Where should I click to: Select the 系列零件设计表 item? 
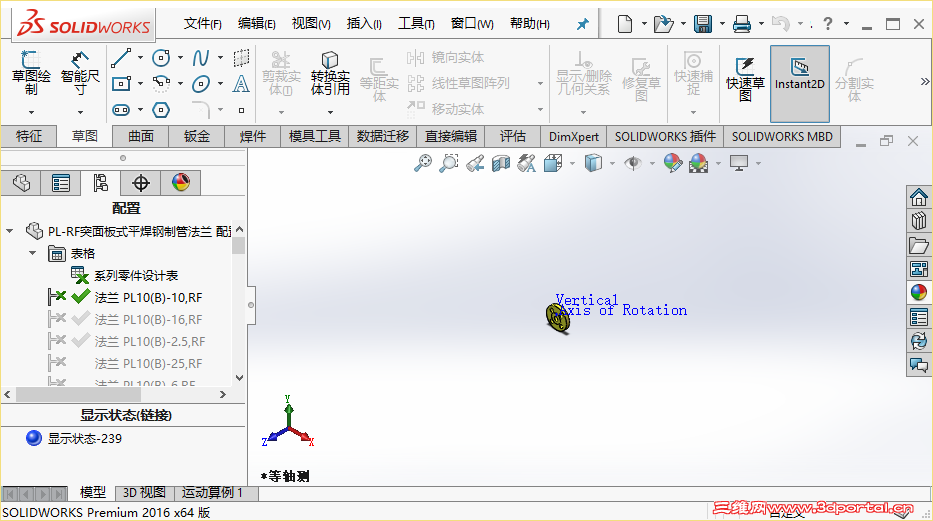(x=136, y=275)
